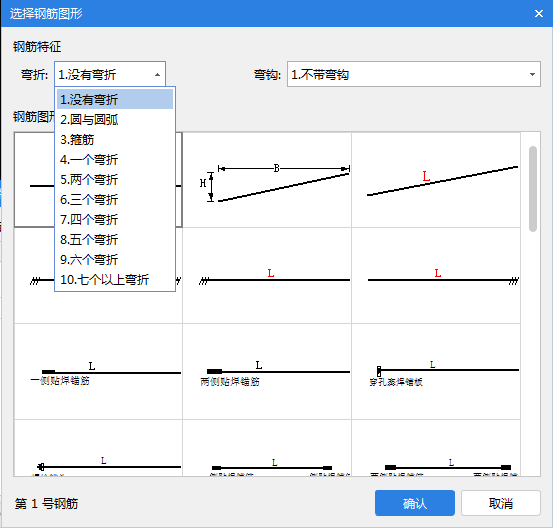The width and height of the screenshot is (553, 528).
Task: Click the 确认 button
Action: point(415,503)
